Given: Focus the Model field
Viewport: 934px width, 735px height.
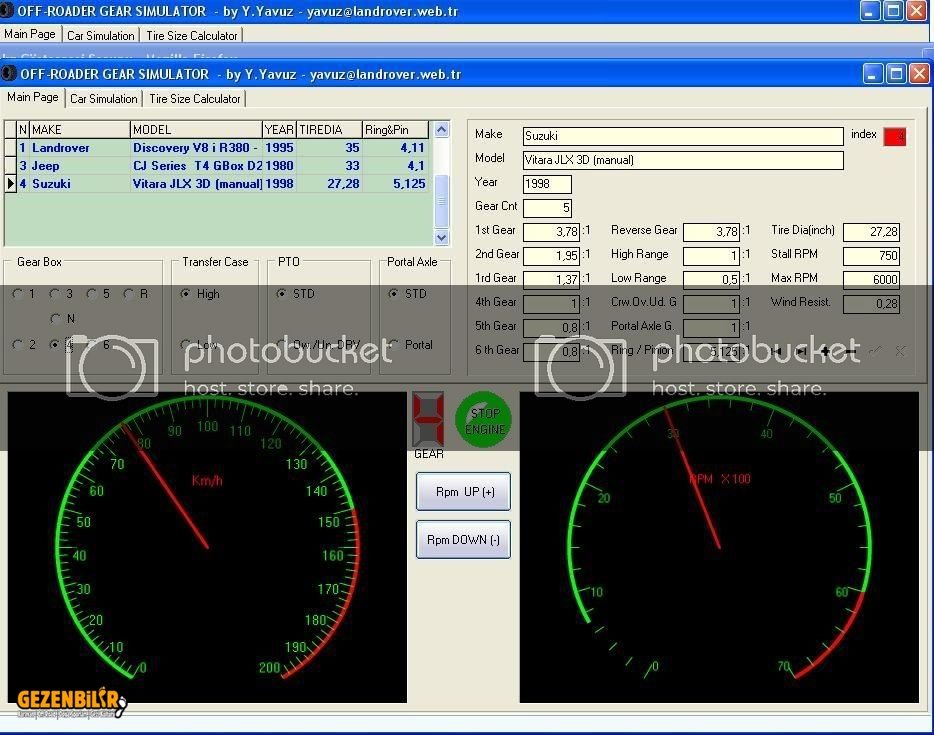Looking at the screenshot, I should 683,160.
